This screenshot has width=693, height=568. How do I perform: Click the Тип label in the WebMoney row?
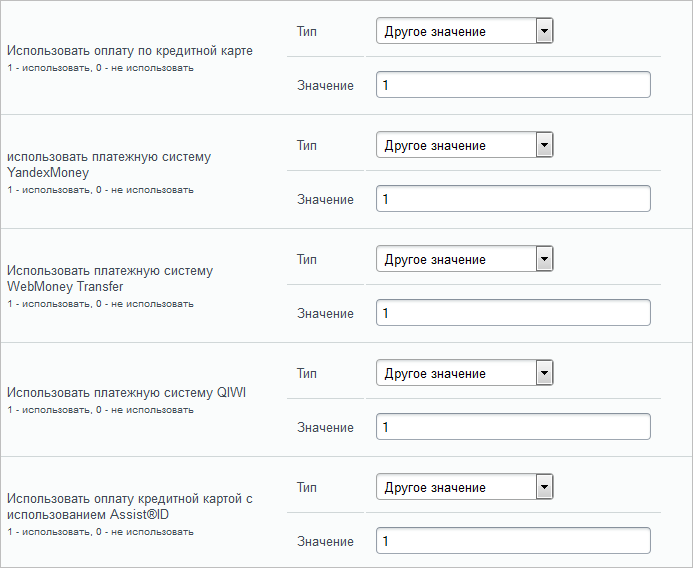pyautogui.click(x=307, y=259)
